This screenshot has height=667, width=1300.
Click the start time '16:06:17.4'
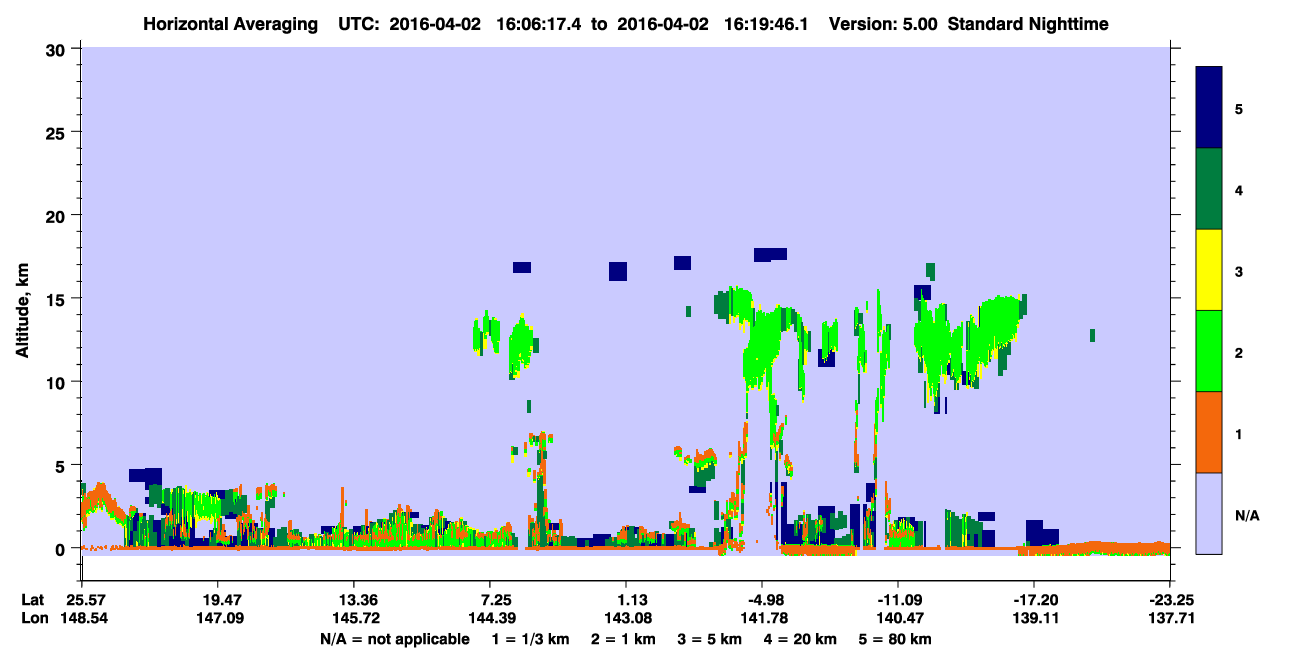tap(536, 24)
